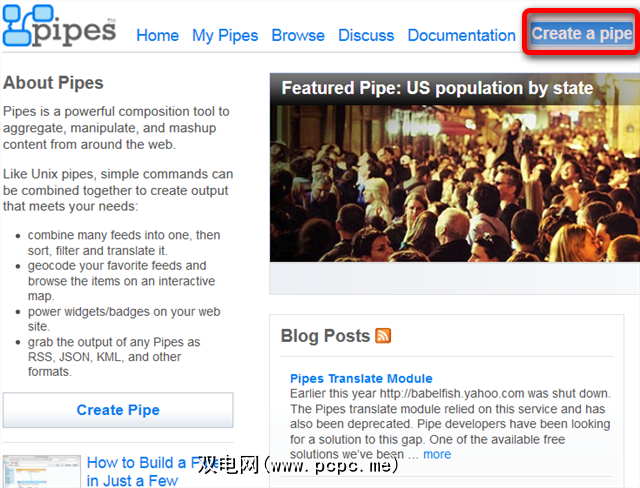This screenshot has width=640, height=488.
Task: Select Browse in the top navigation
Action: 298,35
